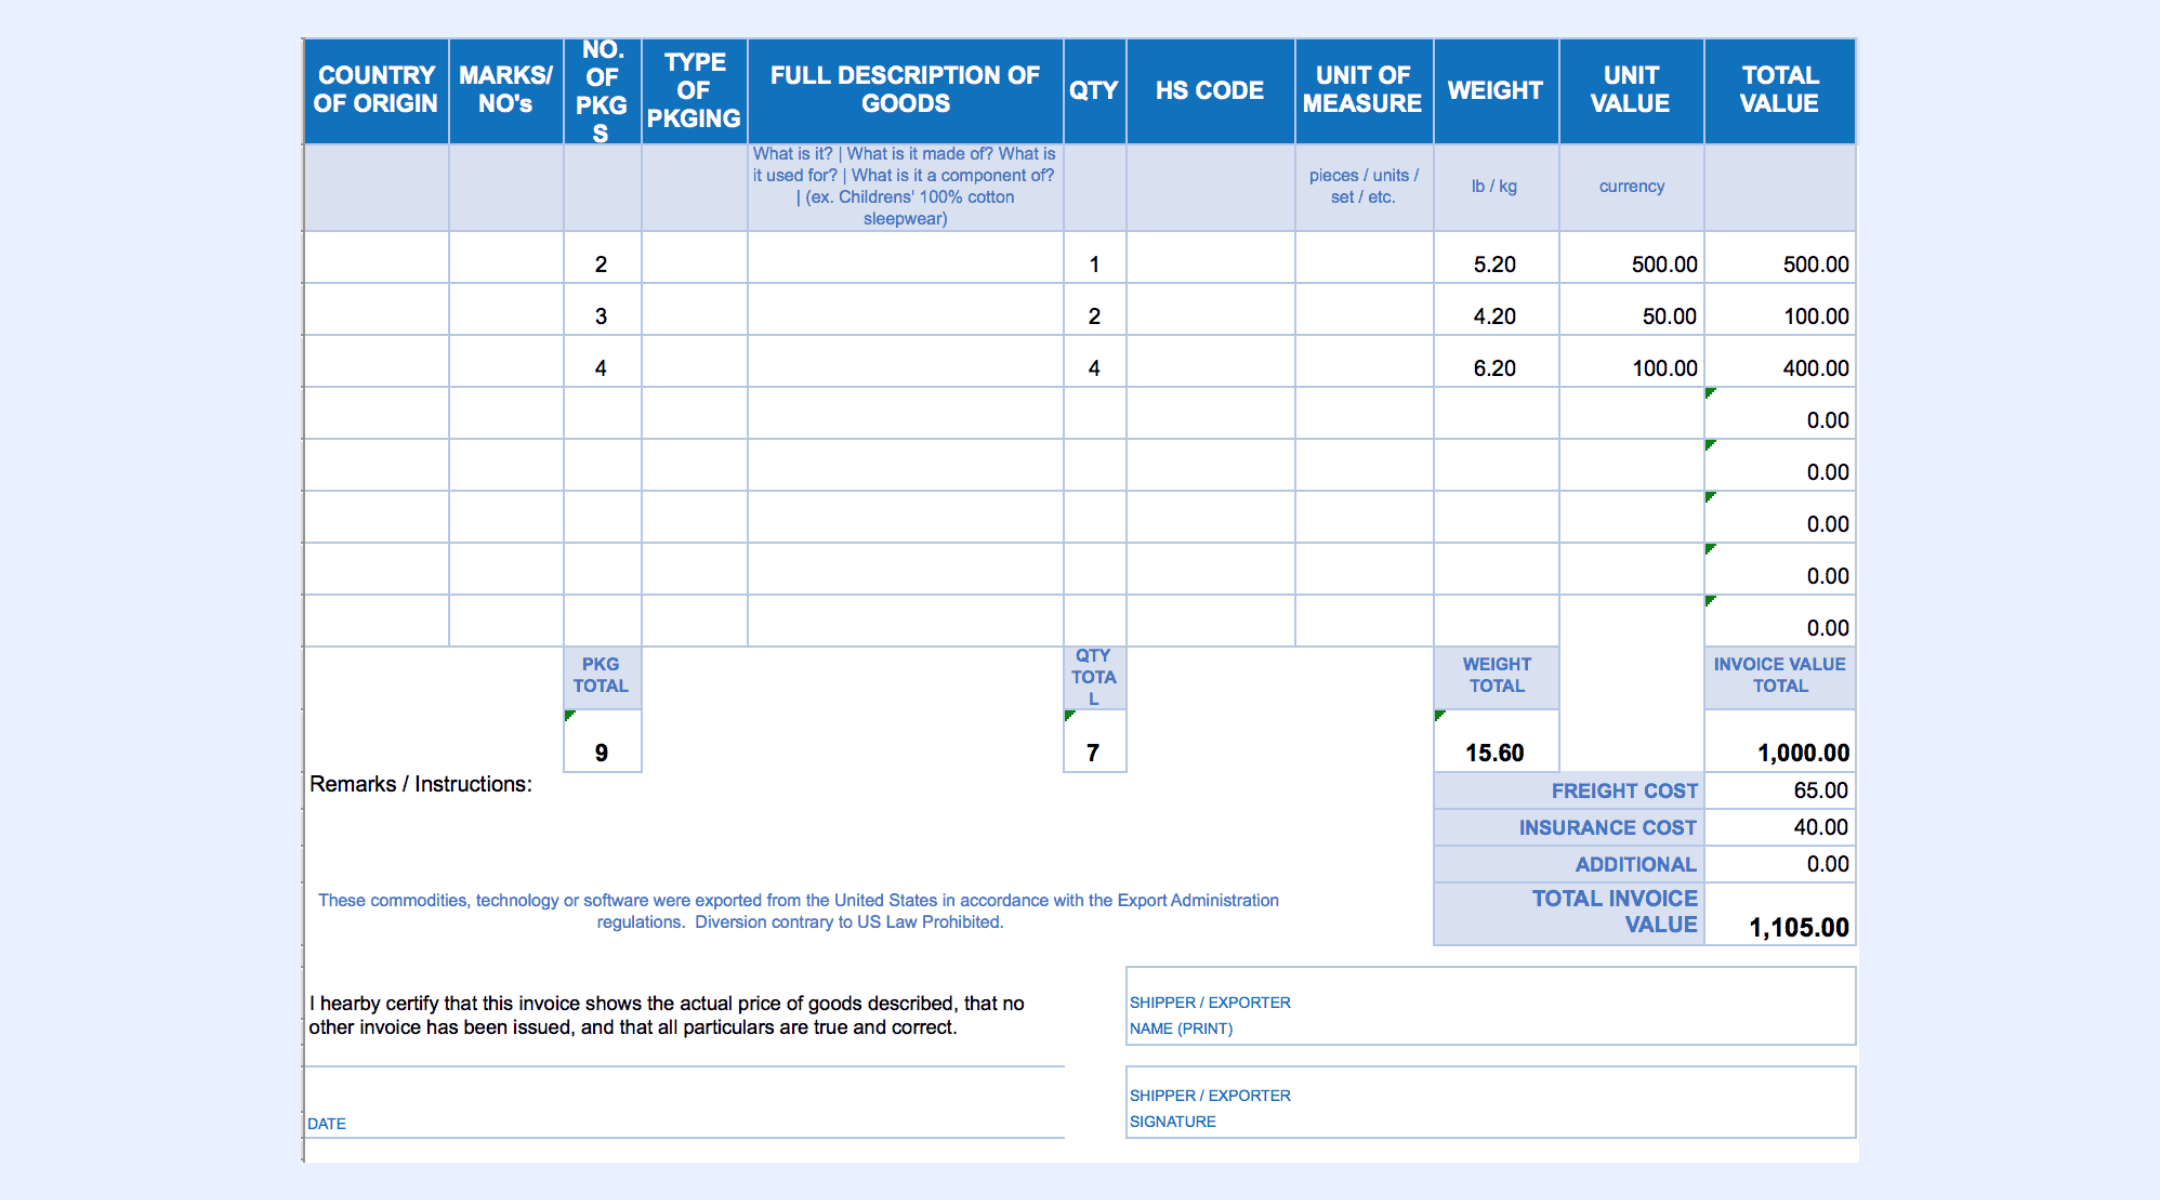Click the TOTAL INVOICE VALUE label
Viewport: 2160px width, 1200px height.
[1569, 913]
